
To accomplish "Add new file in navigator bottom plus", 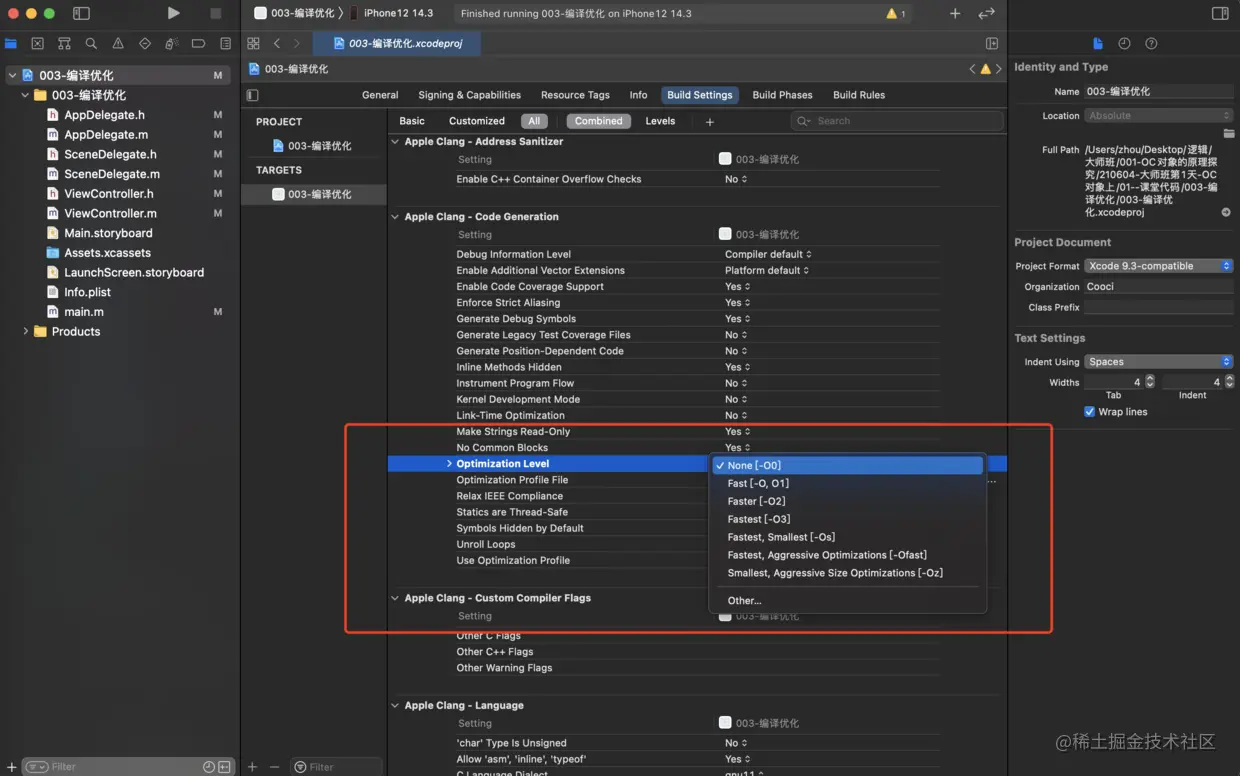I will click(x=11, y=767).
